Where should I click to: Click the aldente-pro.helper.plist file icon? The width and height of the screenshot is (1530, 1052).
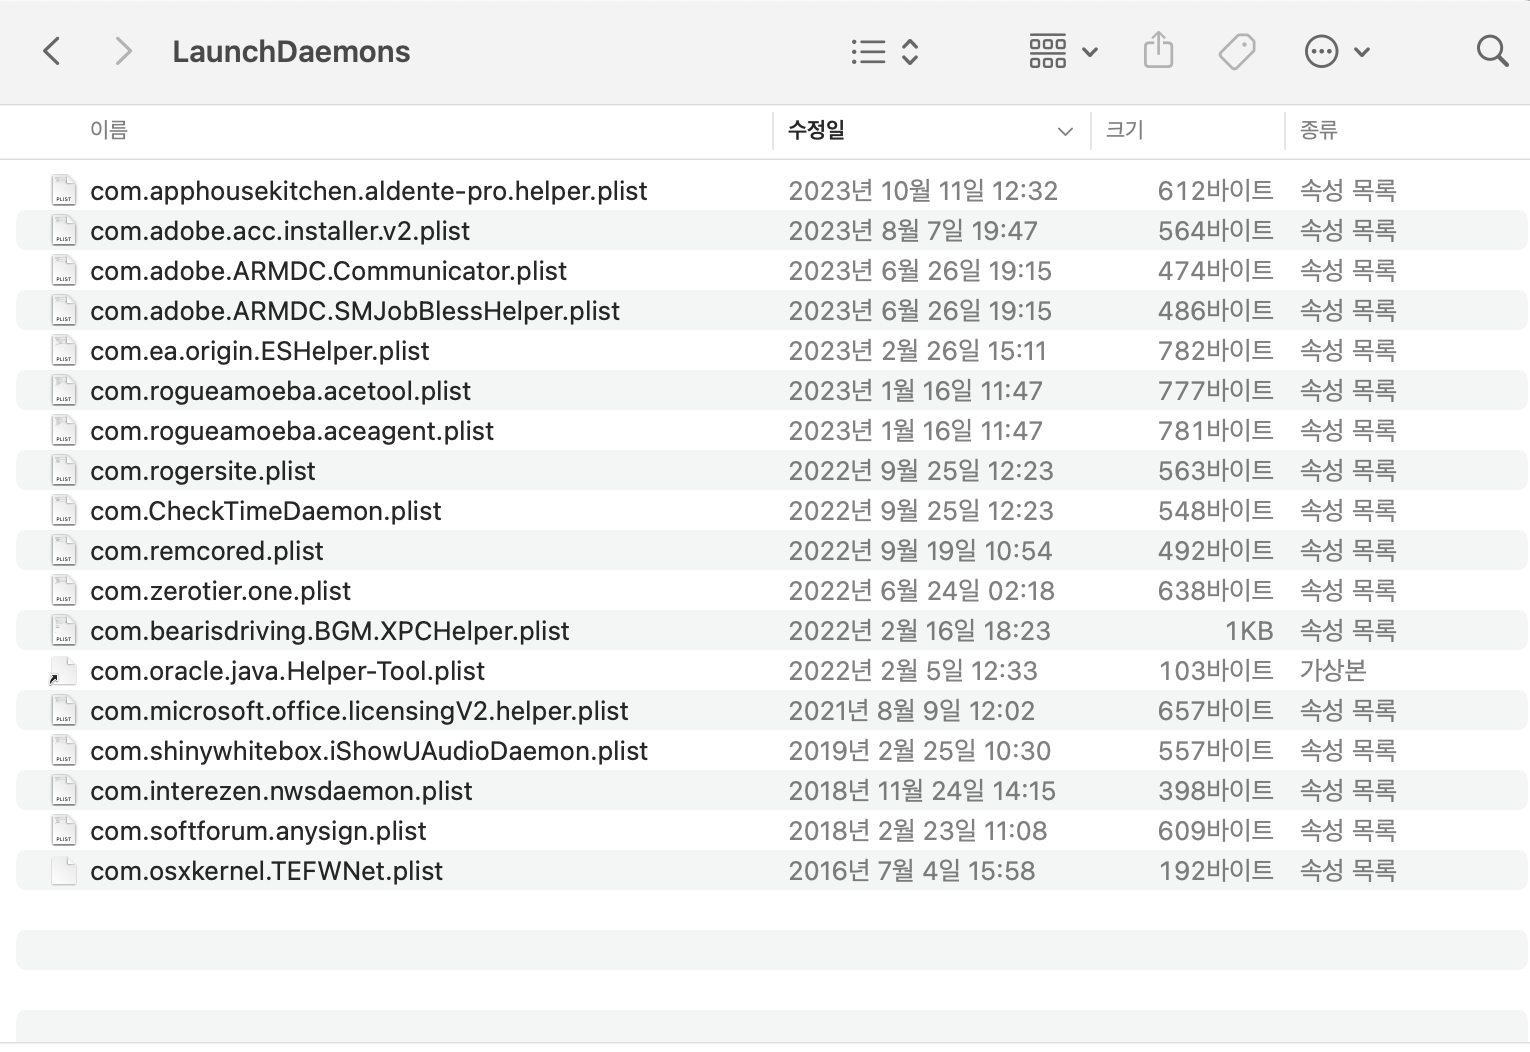[64, 190]
